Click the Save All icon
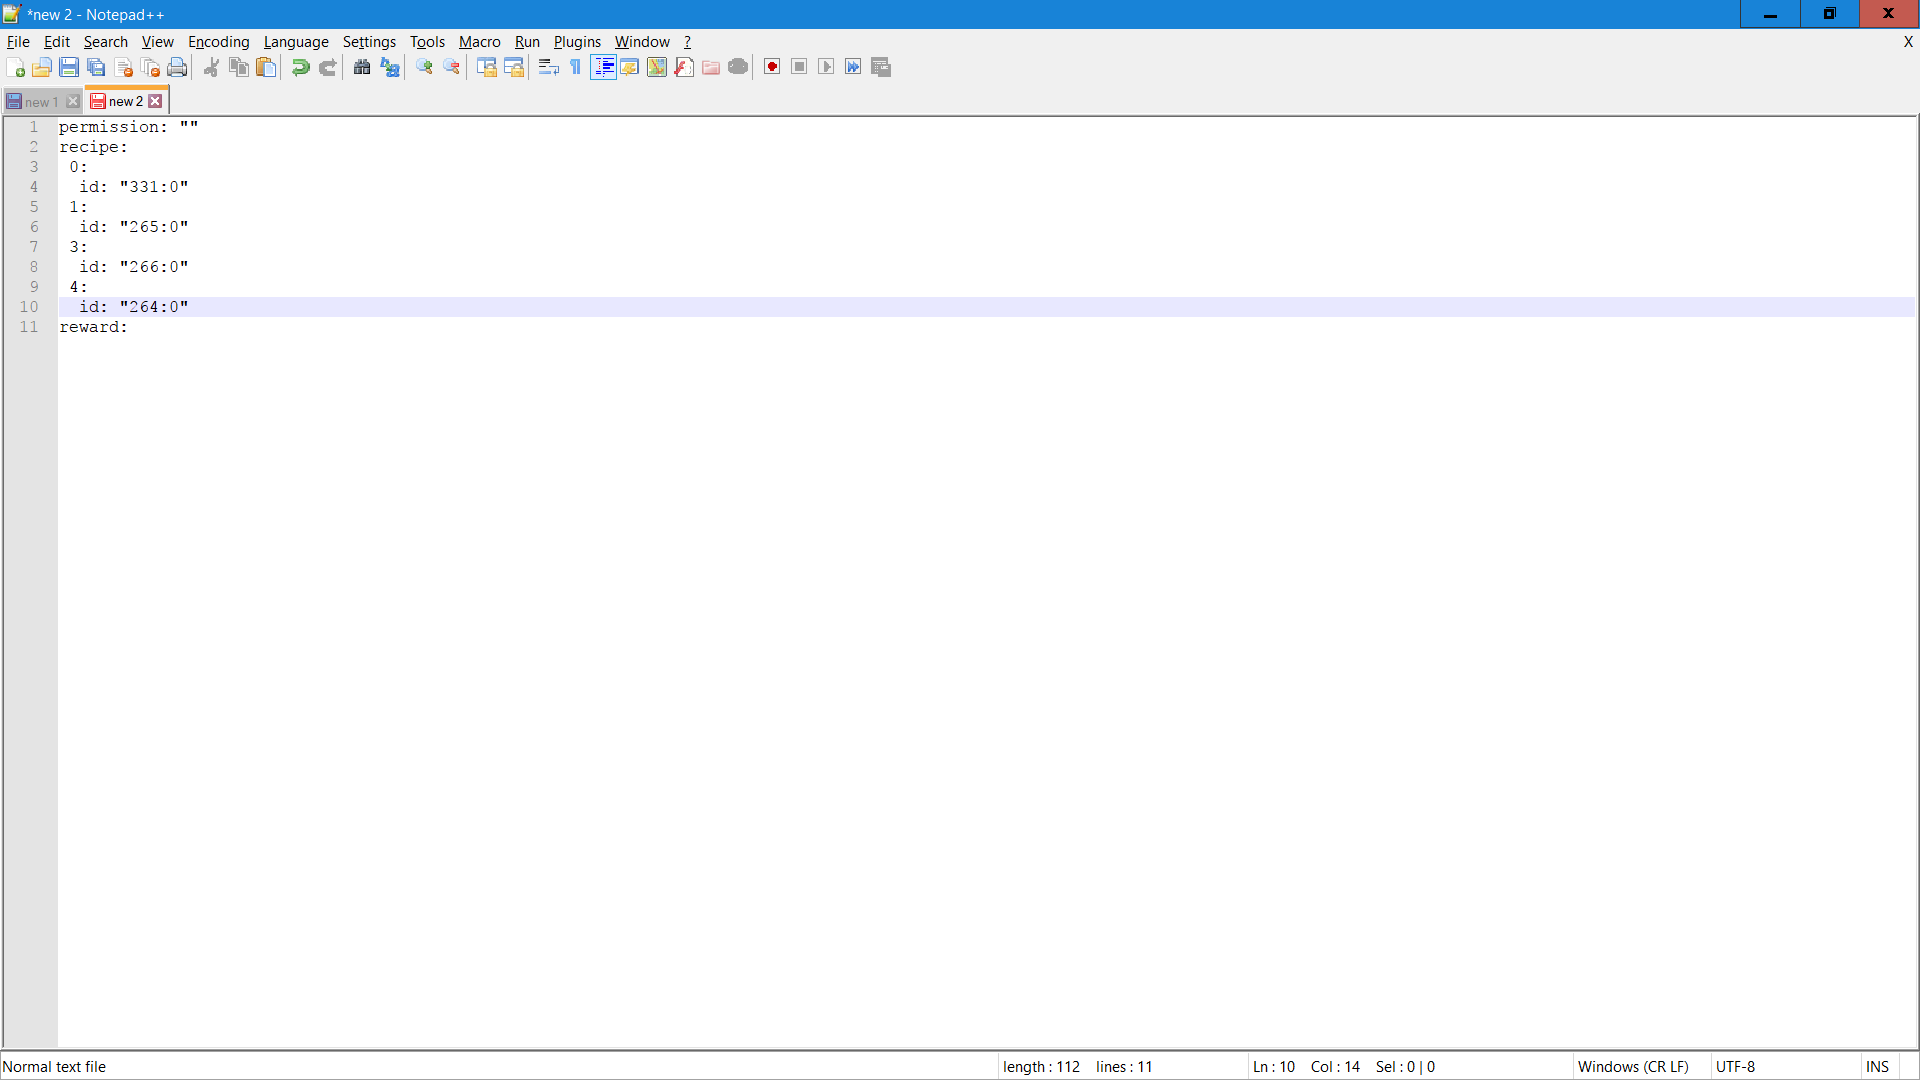 tap(96, 67)
